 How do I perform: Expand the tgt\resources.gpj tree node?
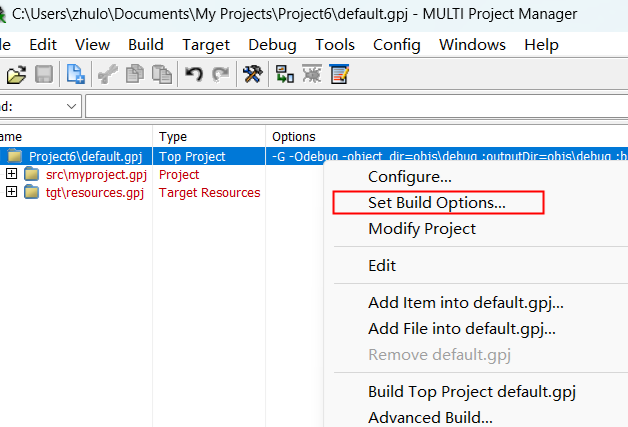click(x=12, y=192)
